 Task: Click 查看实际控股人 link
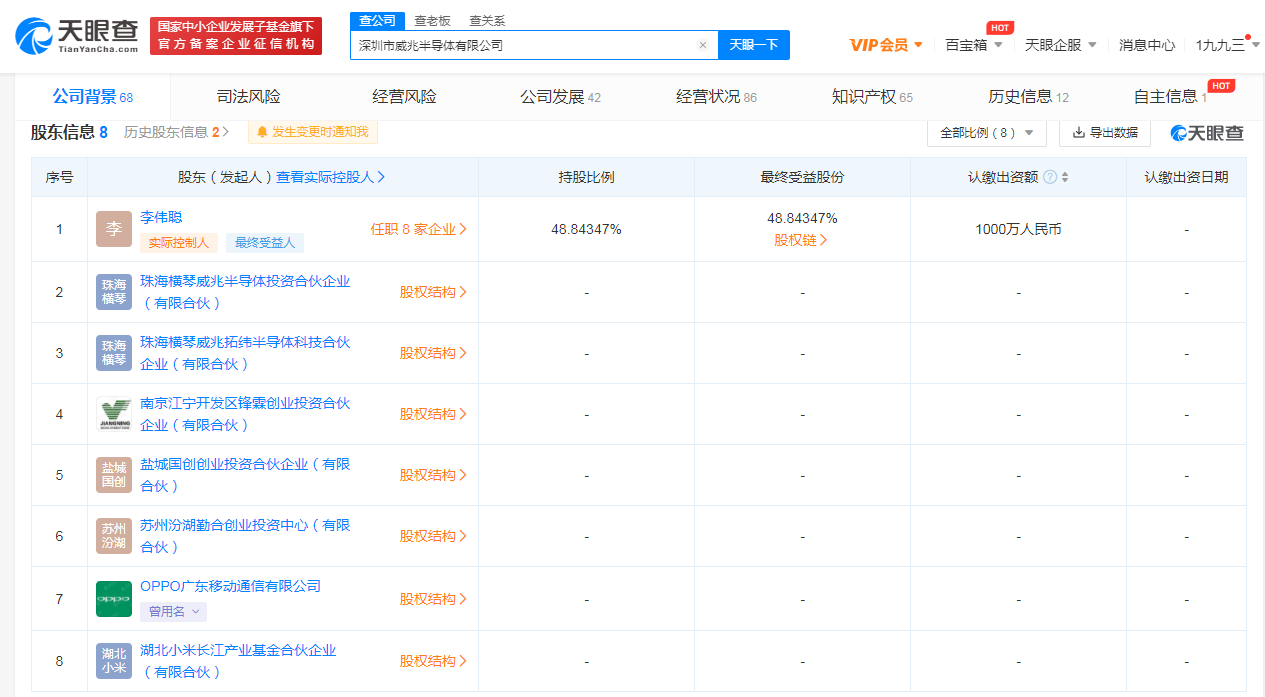pos(331,177)
